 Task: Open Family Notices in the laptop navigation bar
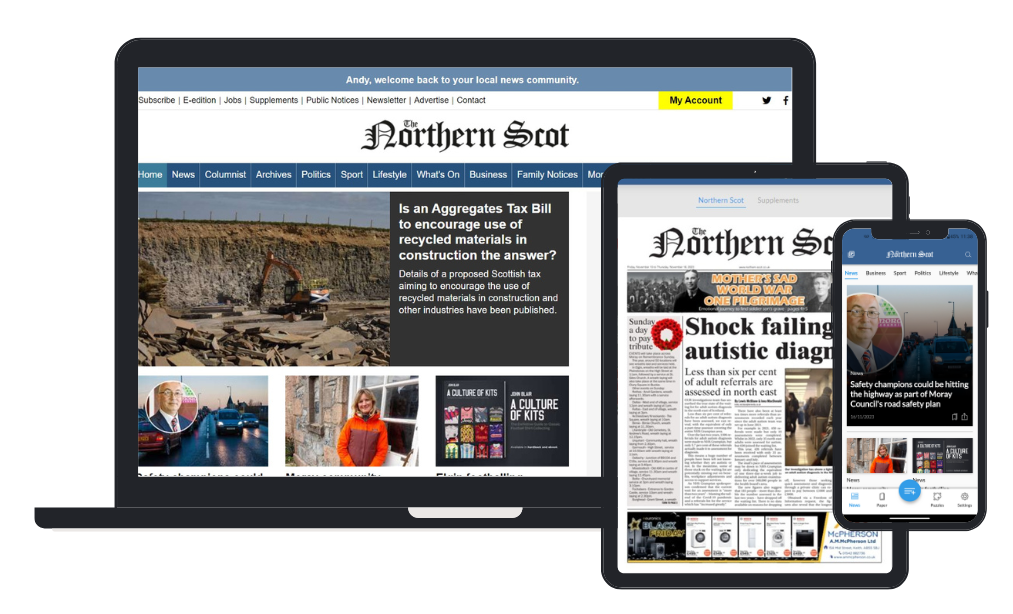pyautogui.click(x=547, y=175)
